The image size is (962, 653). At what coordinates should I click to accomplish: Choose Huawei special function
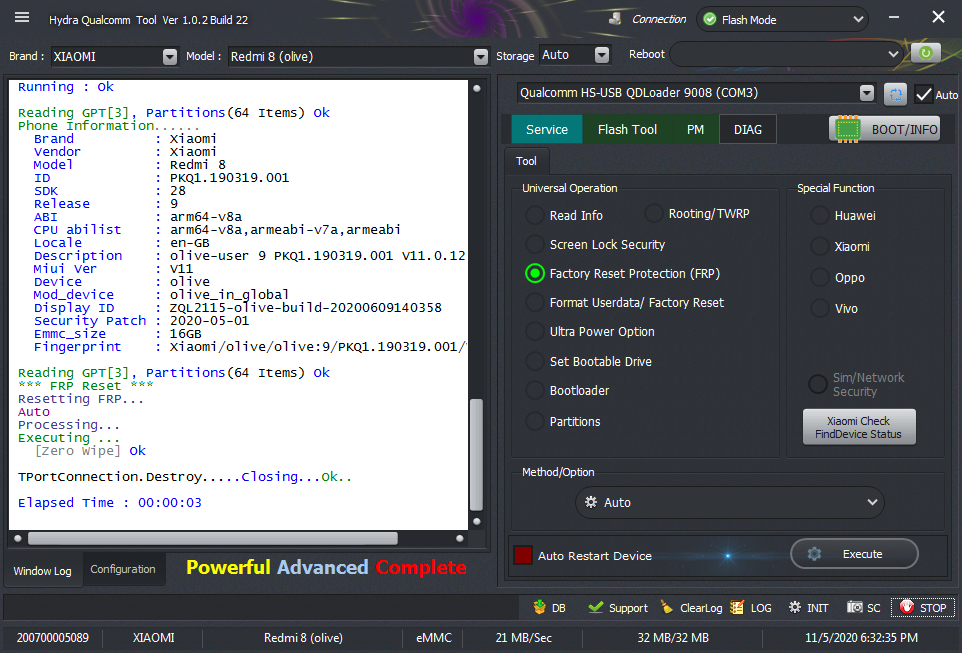pos(843,215)
